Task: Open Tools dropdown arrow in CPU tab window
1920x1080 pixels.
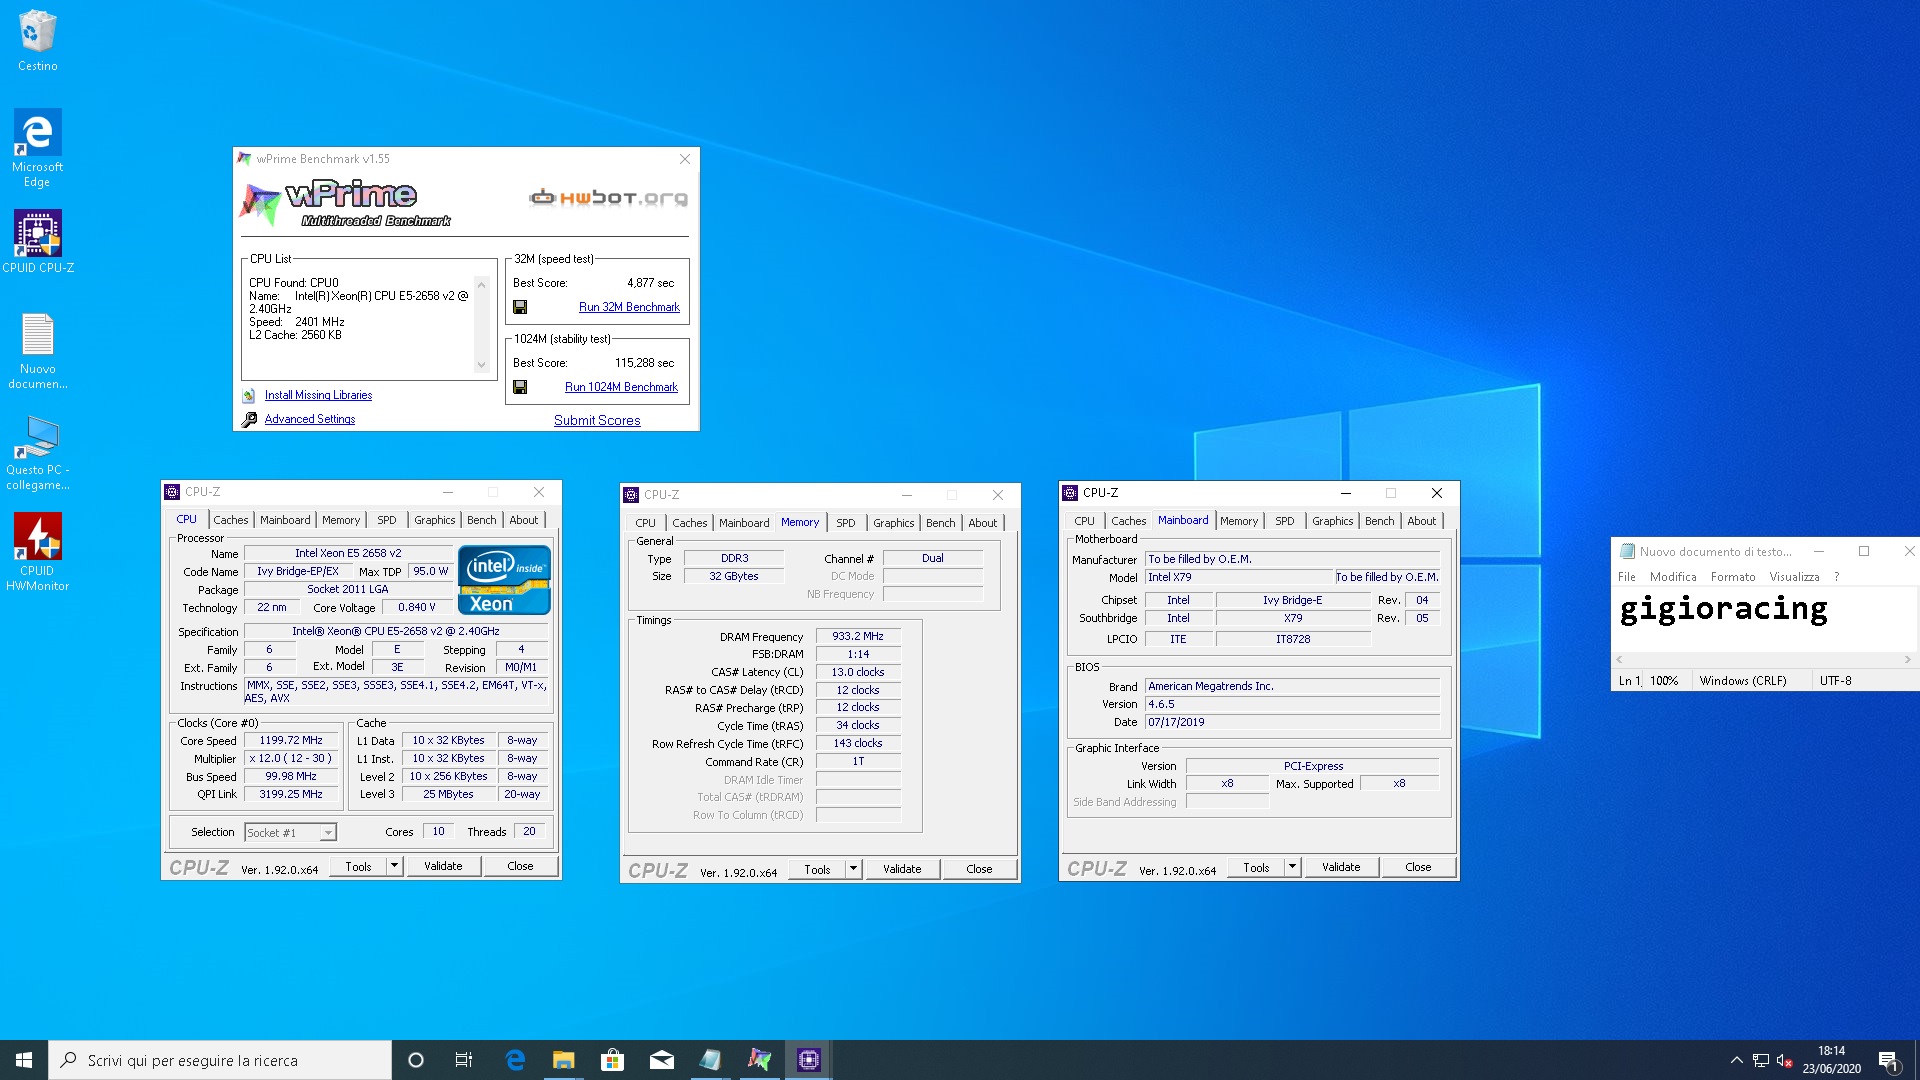Action: point(394,866)
